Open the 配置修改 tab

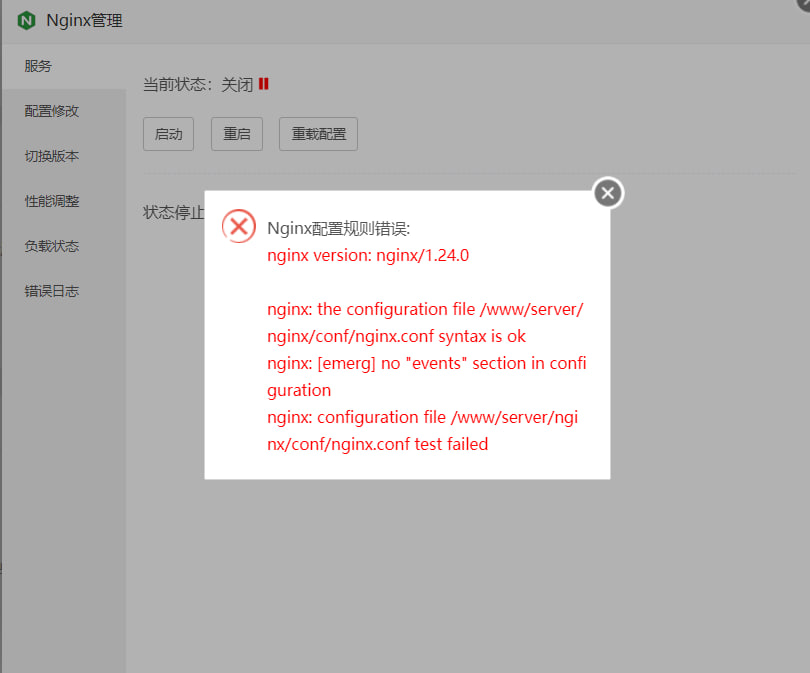pos(64,111)
